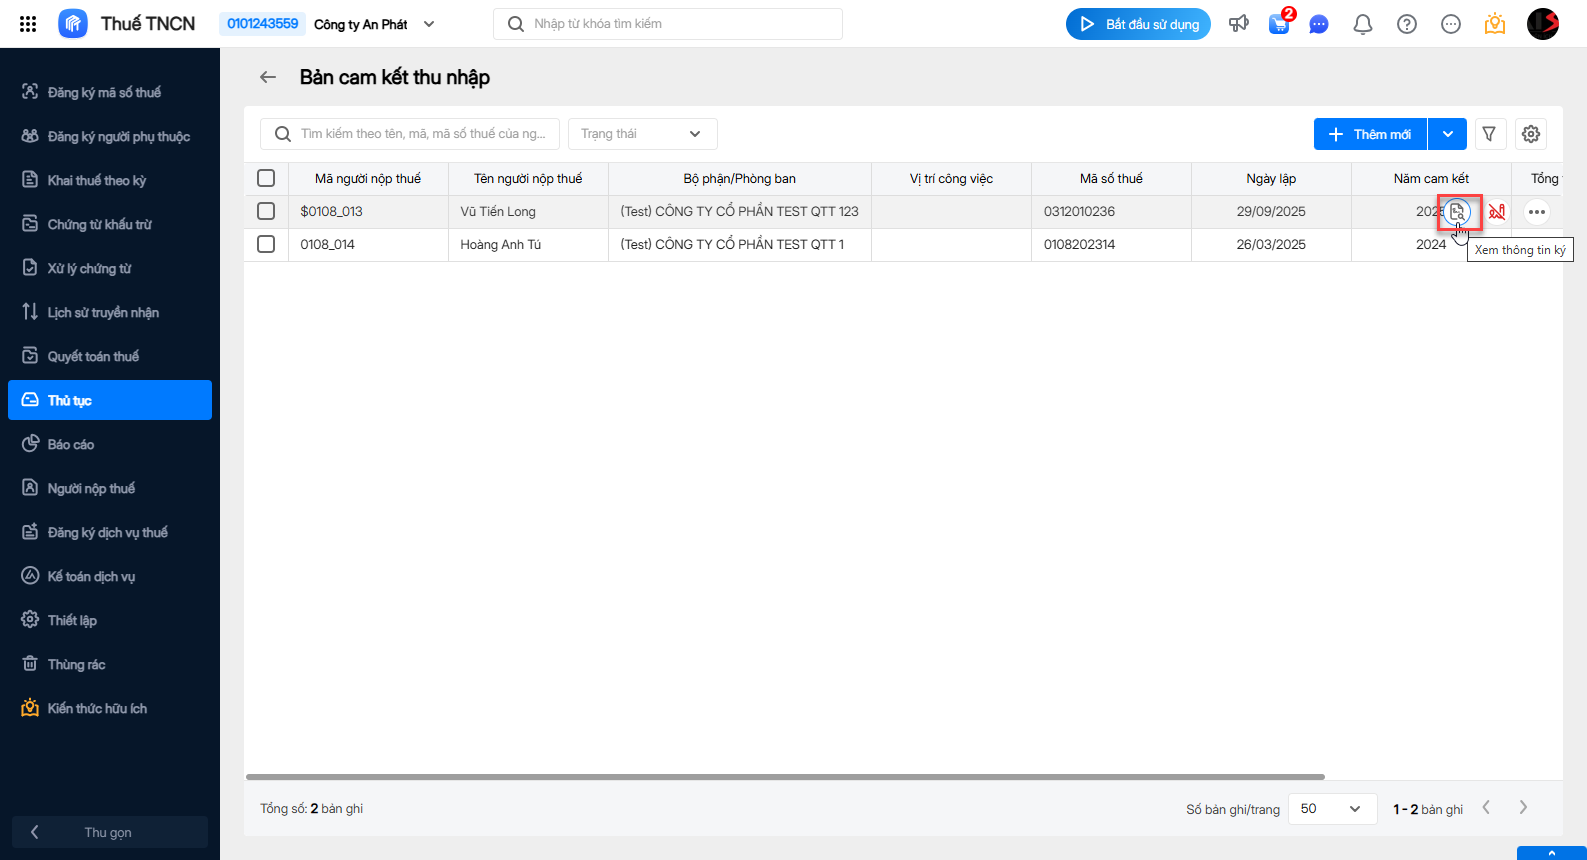Open Xử lý chứng từ menu

tap(110, 268)
